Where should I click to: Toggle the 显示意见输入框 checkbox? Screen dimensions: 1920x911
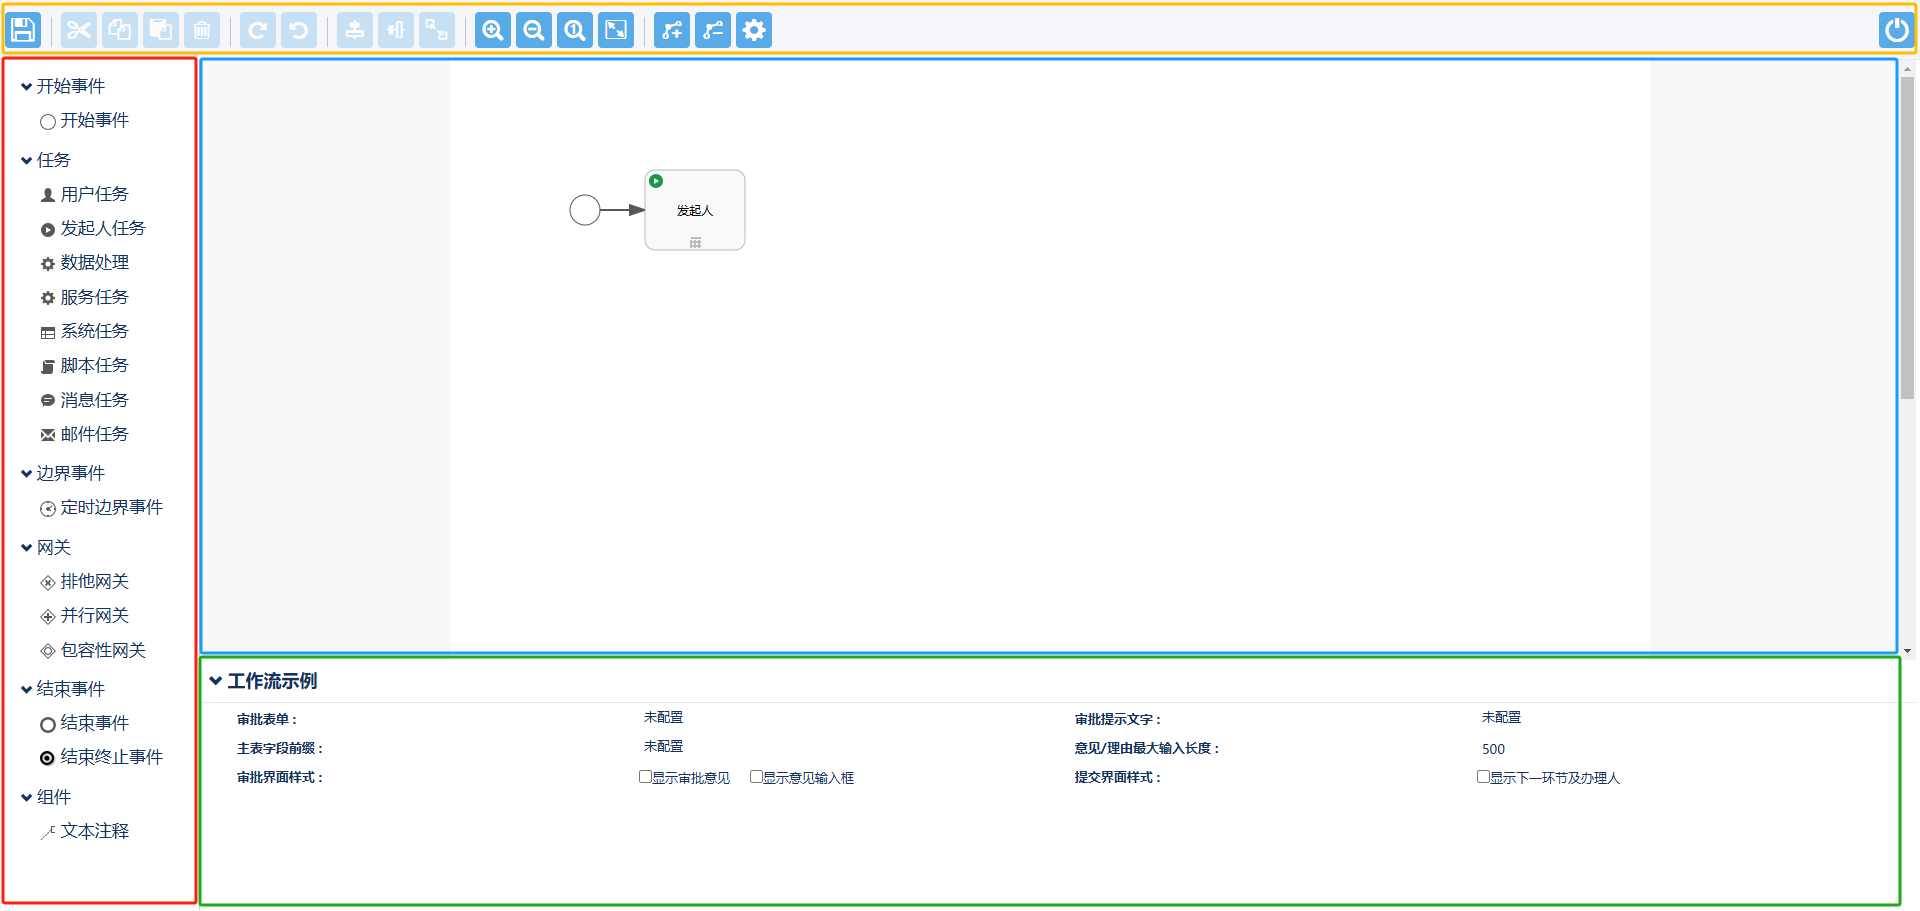click(757, 777)
